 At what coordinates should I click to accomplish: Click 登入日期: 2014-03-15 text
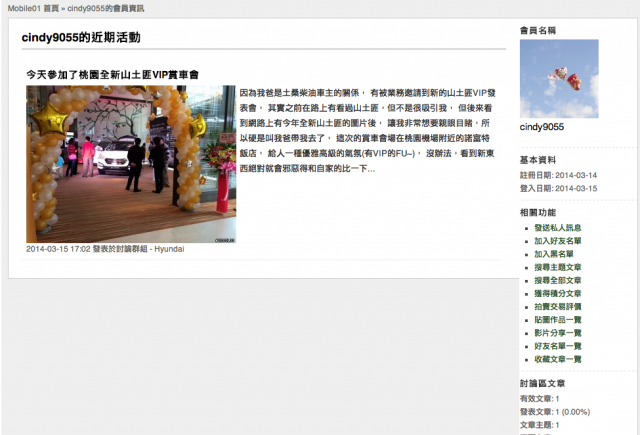point(558,188)
